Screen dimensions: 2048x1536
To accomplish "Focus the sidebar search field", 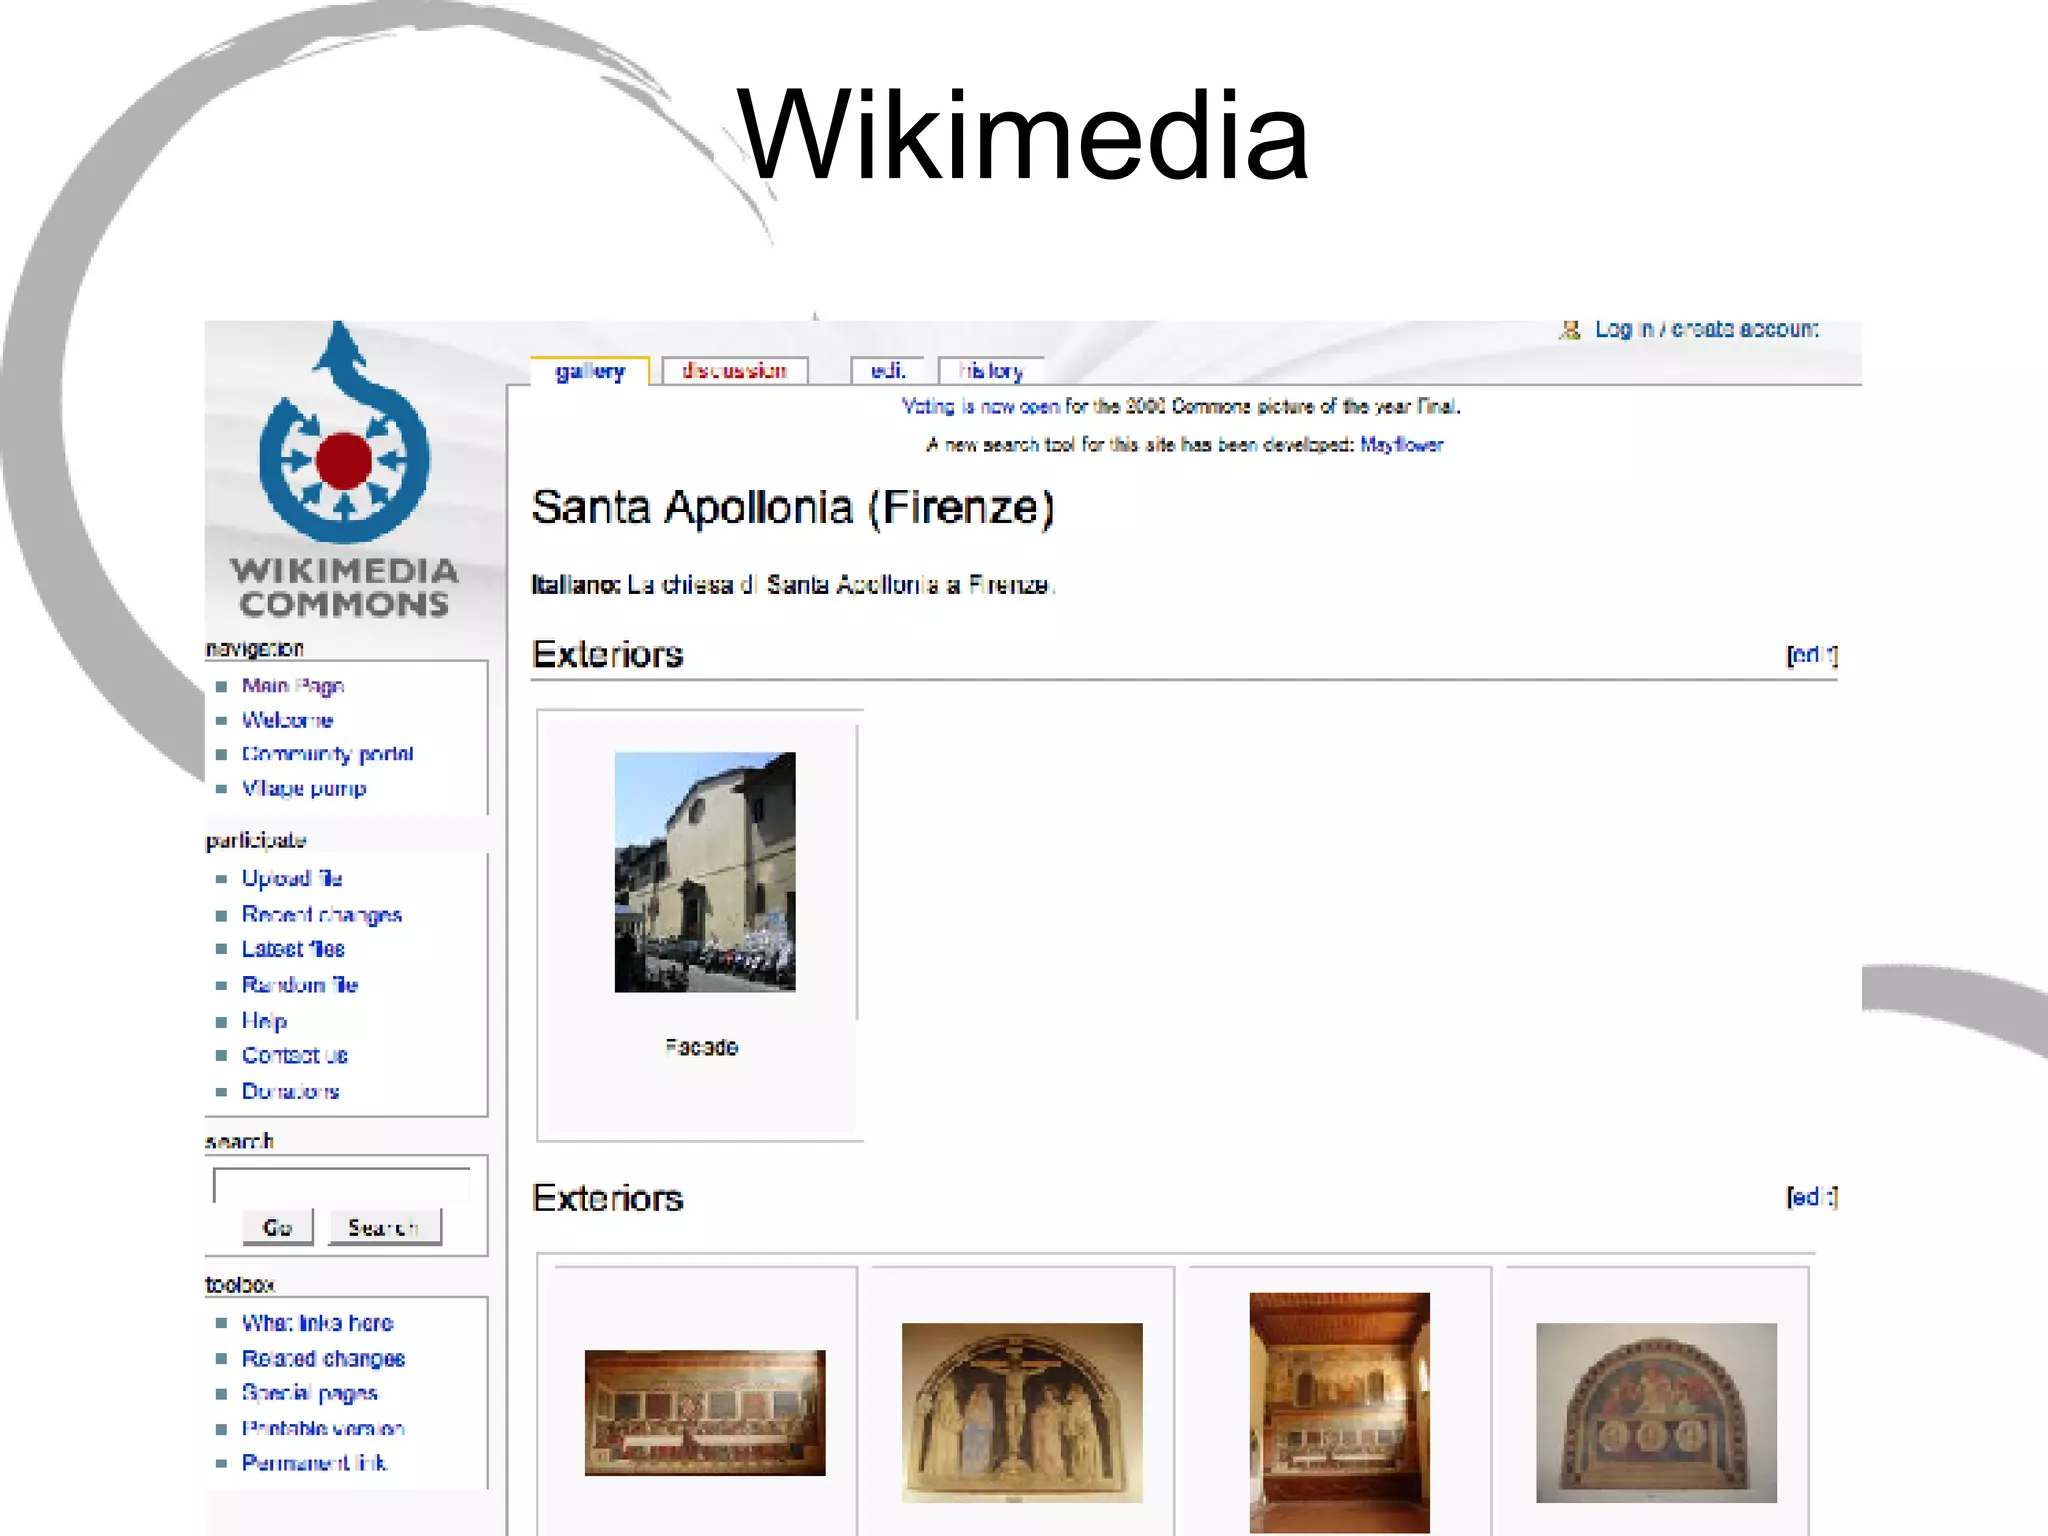I will pos(341,1185).
